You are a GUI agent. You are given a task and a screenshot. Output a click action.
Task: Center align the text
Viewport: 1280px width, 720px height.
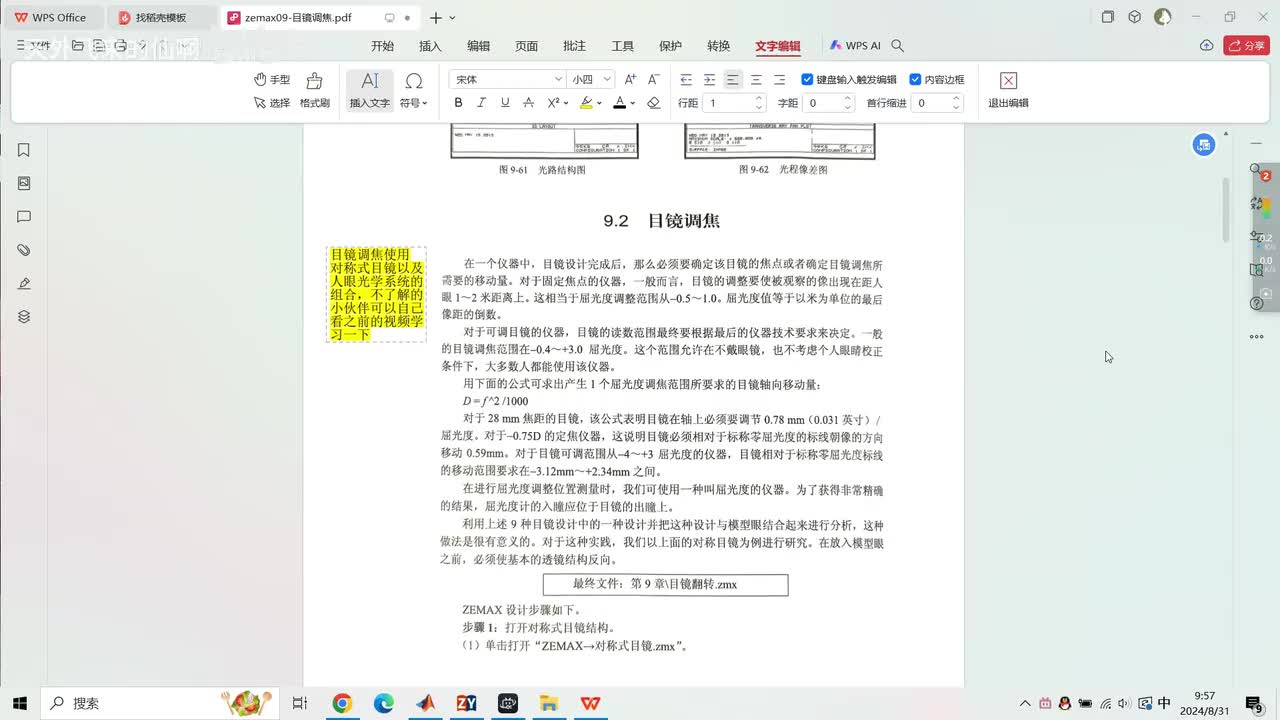click(x=756, y=79)
